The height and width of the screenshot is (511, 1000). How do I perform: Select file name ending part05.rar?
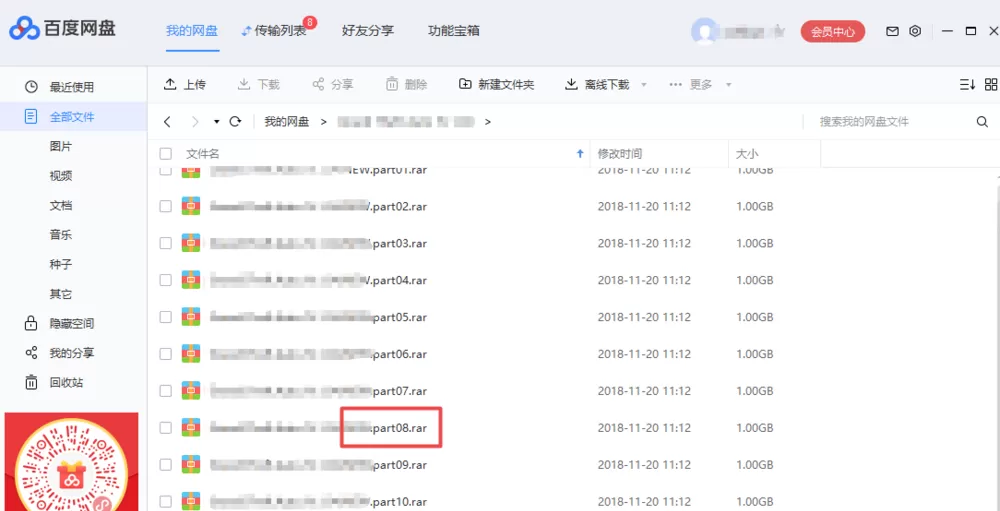(x=319, y=317)
